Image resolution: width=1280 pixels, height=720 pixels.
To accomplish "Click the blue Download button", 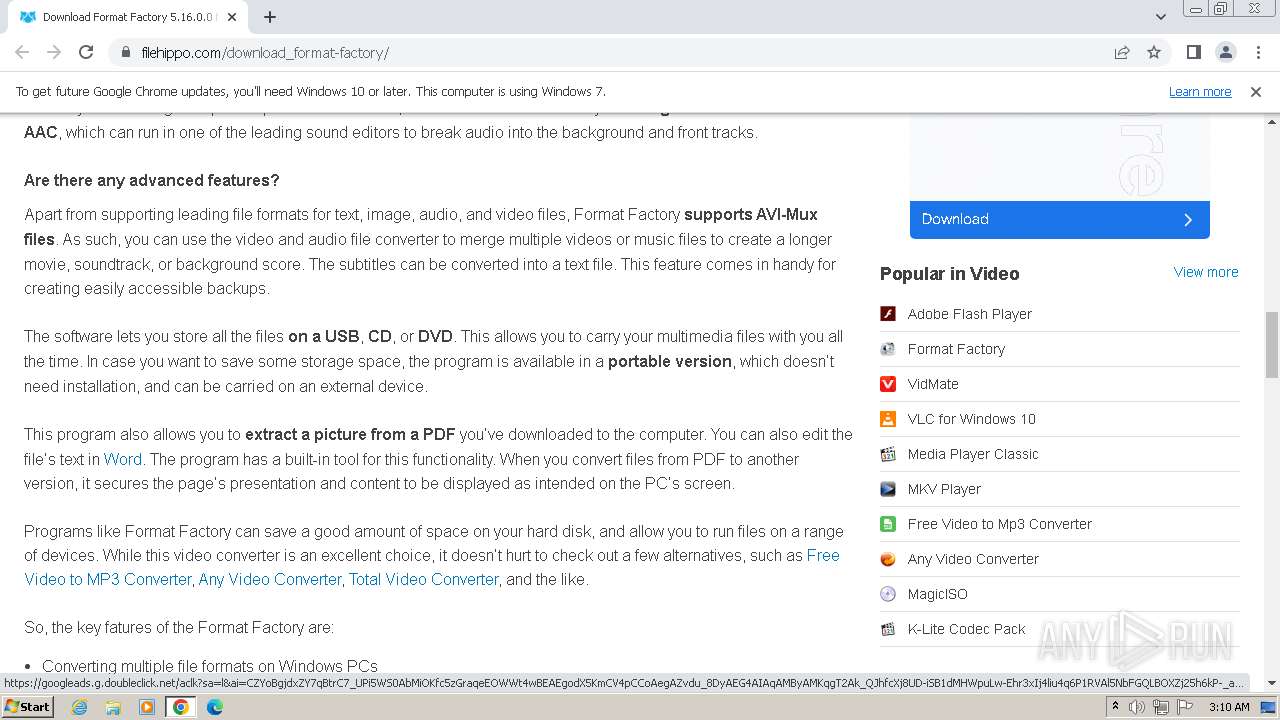I will [x=1060, y=219].
